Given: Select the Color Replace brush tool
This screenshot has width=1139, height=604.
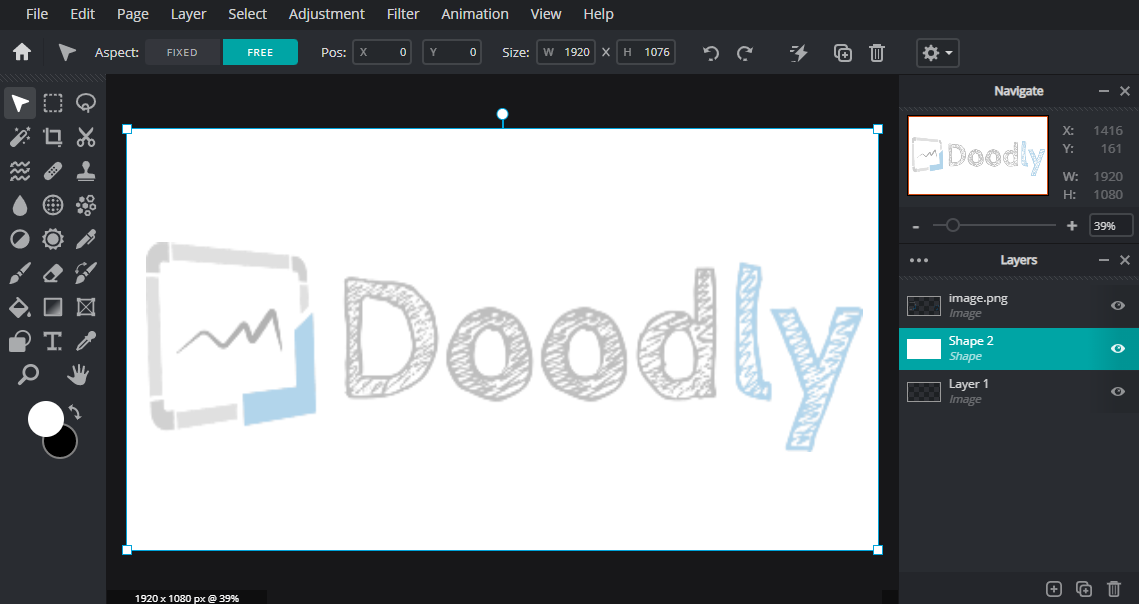Looking at the screenshot, I should pyautogui.click(x=86, y=273).
